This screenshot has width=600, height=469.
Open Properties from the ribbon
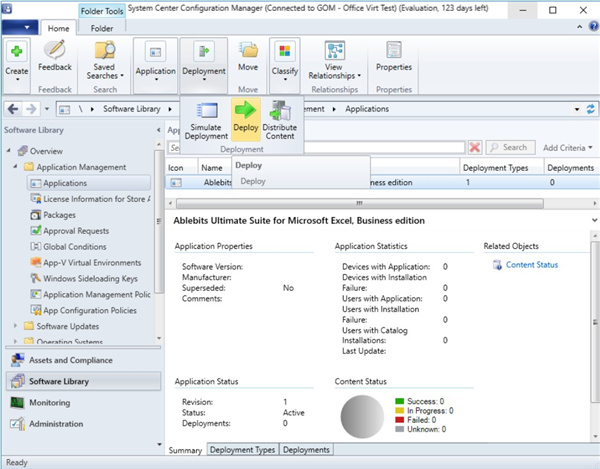394,57
